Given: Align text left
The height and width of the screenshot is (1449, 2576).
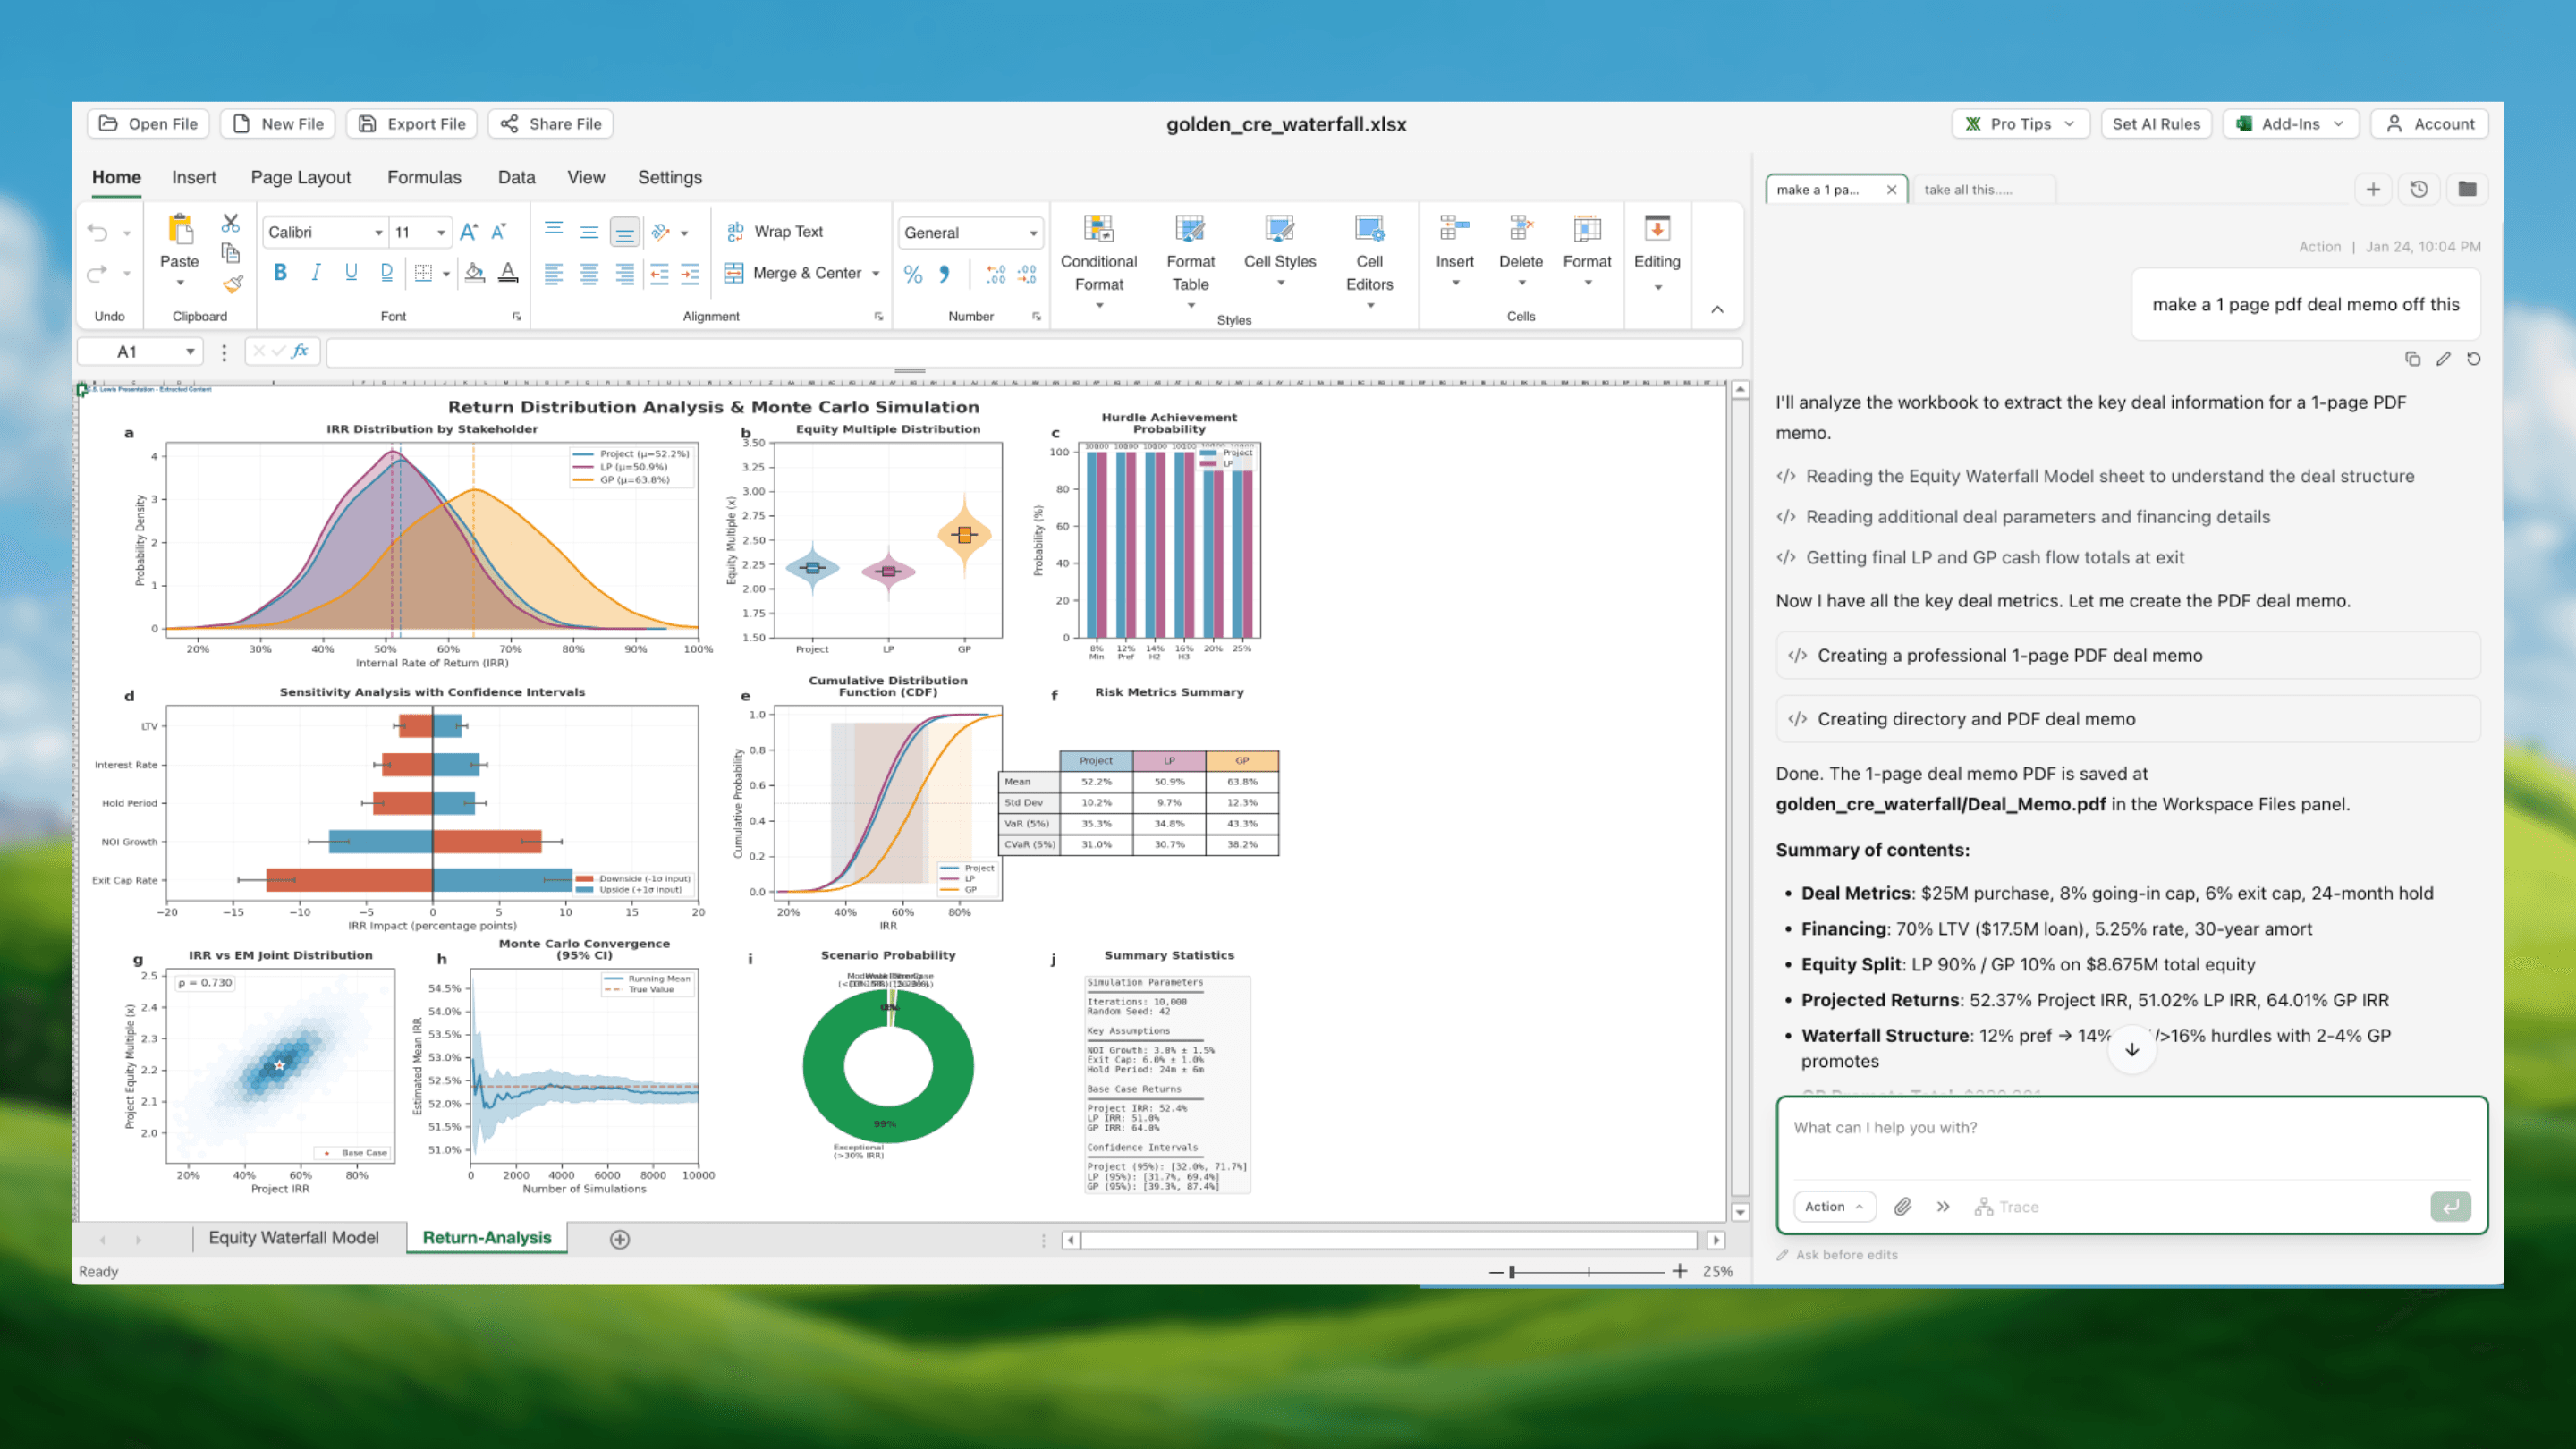Looking at the screenshot, I should [553, 273].
